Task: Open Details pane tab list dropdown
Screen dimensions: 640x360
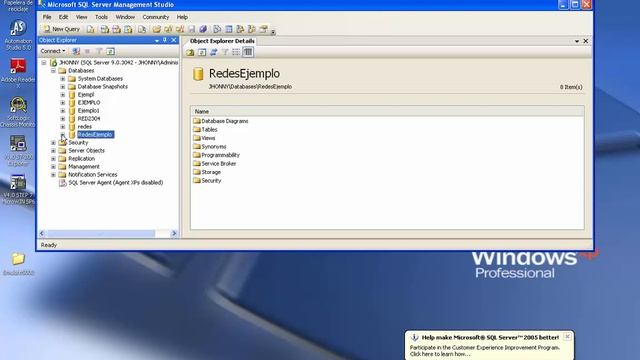Action: coord(577,41)
